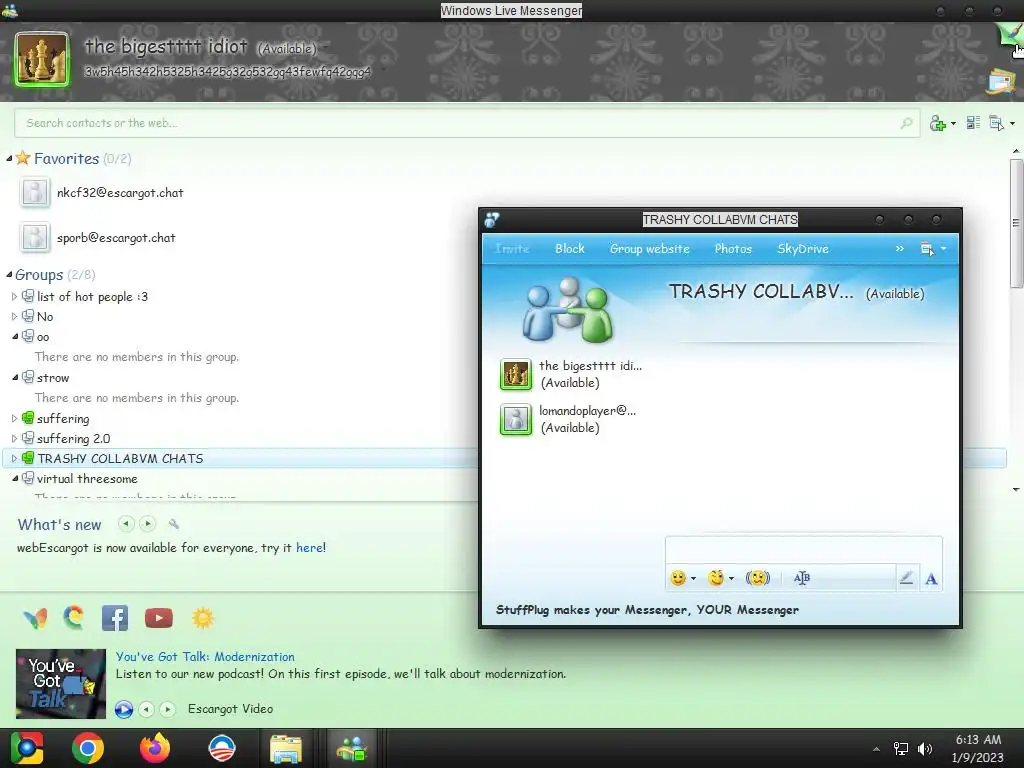Open file explorer from the taskbar
Viewport: 1024px width, 768px height.
(x=286, y=749)
